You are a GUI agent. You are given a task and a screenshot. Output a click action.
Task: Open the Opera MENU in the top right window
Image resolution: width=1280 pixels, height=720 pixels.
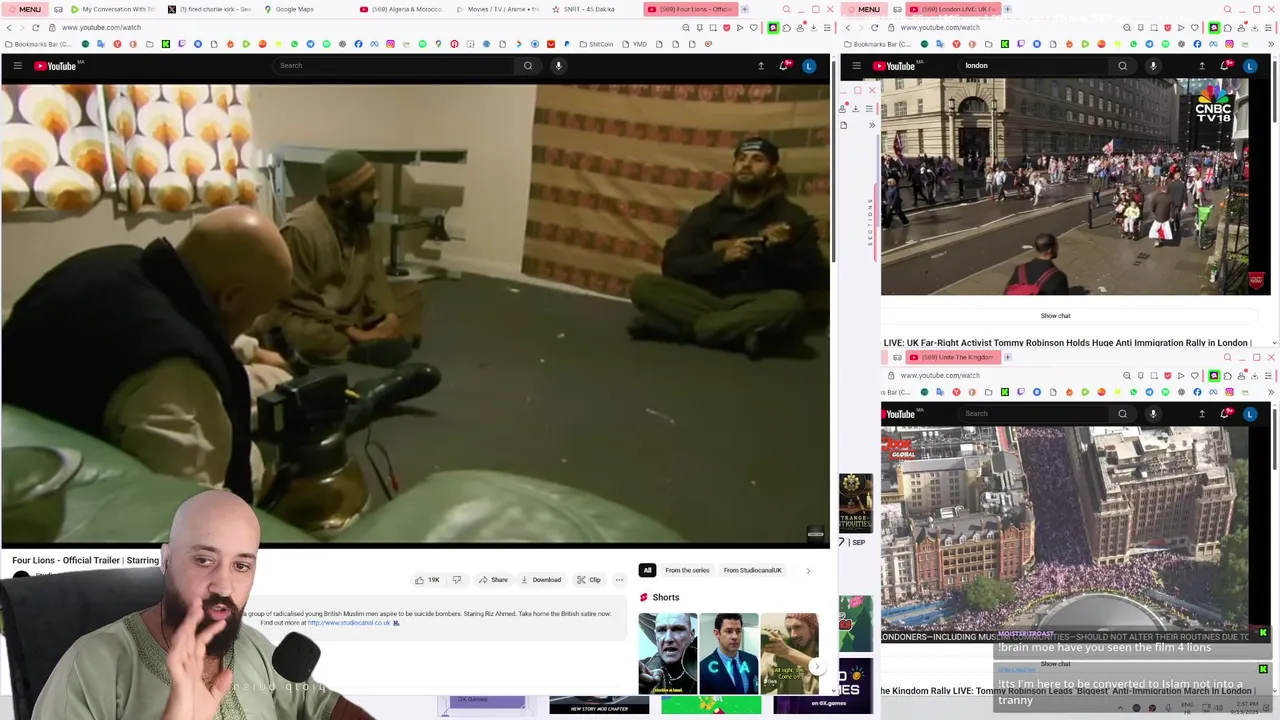coord(863,9)
